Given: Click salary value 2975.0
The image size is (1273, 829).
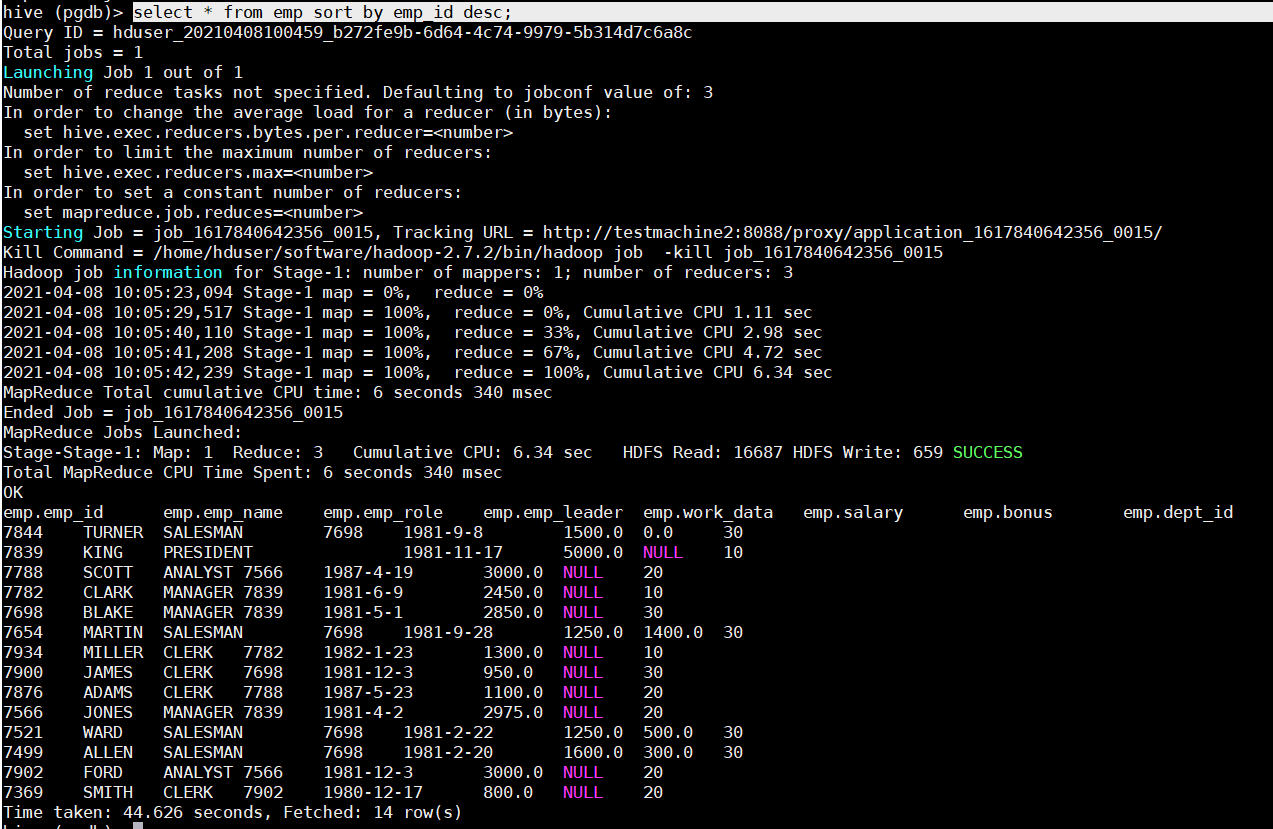Looking at the screenshot, I should (513, 712).
